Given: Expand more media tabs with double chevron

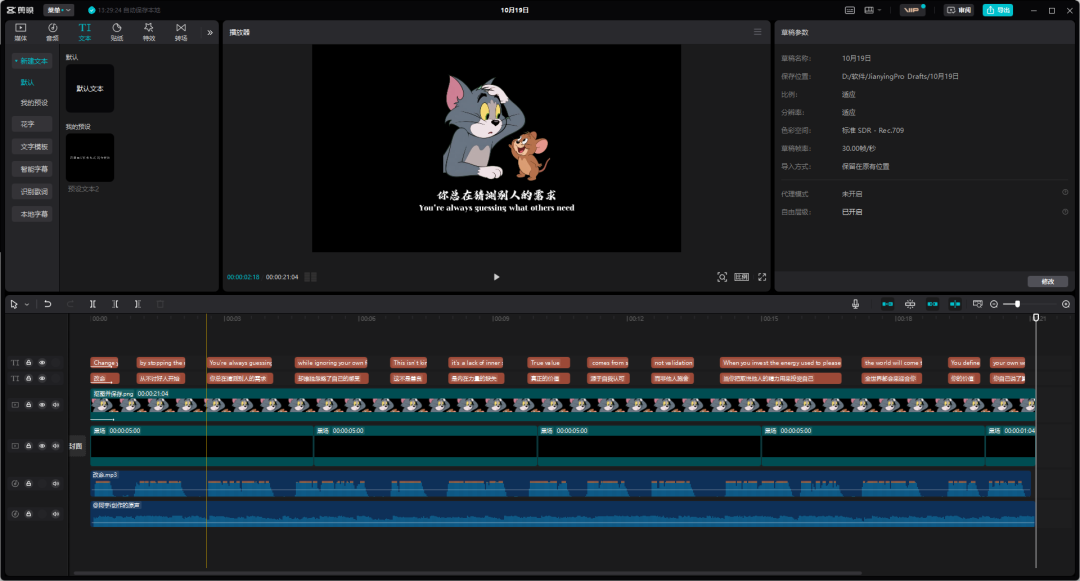Looking at the screenshot, I should (210, 32).
